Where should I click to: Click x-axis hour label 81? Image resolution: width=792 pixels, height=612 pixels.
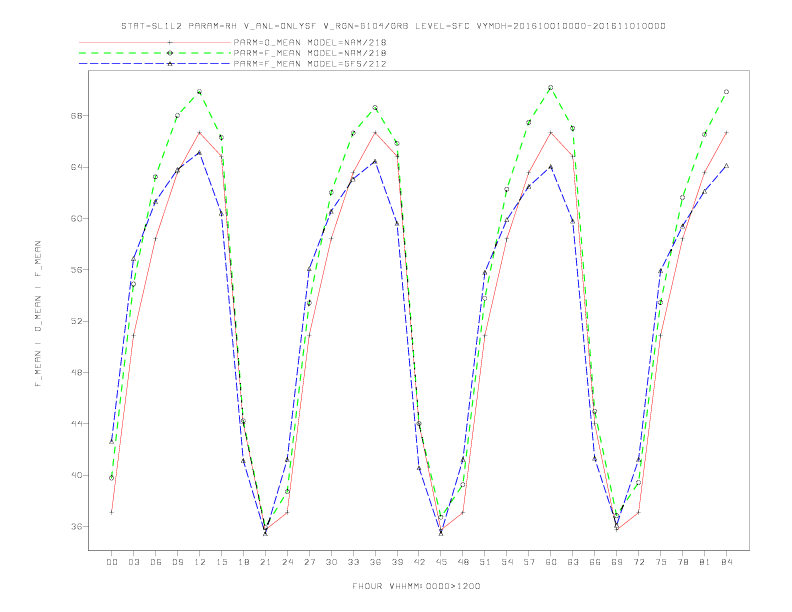point(705,562)
